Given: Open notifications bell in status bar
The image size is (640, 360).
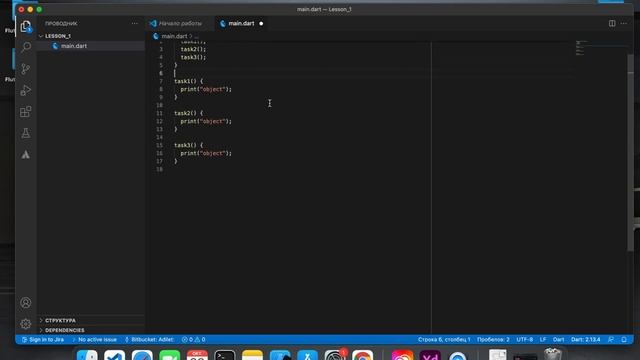Looking at the screenshot, I should pos(624,340).
